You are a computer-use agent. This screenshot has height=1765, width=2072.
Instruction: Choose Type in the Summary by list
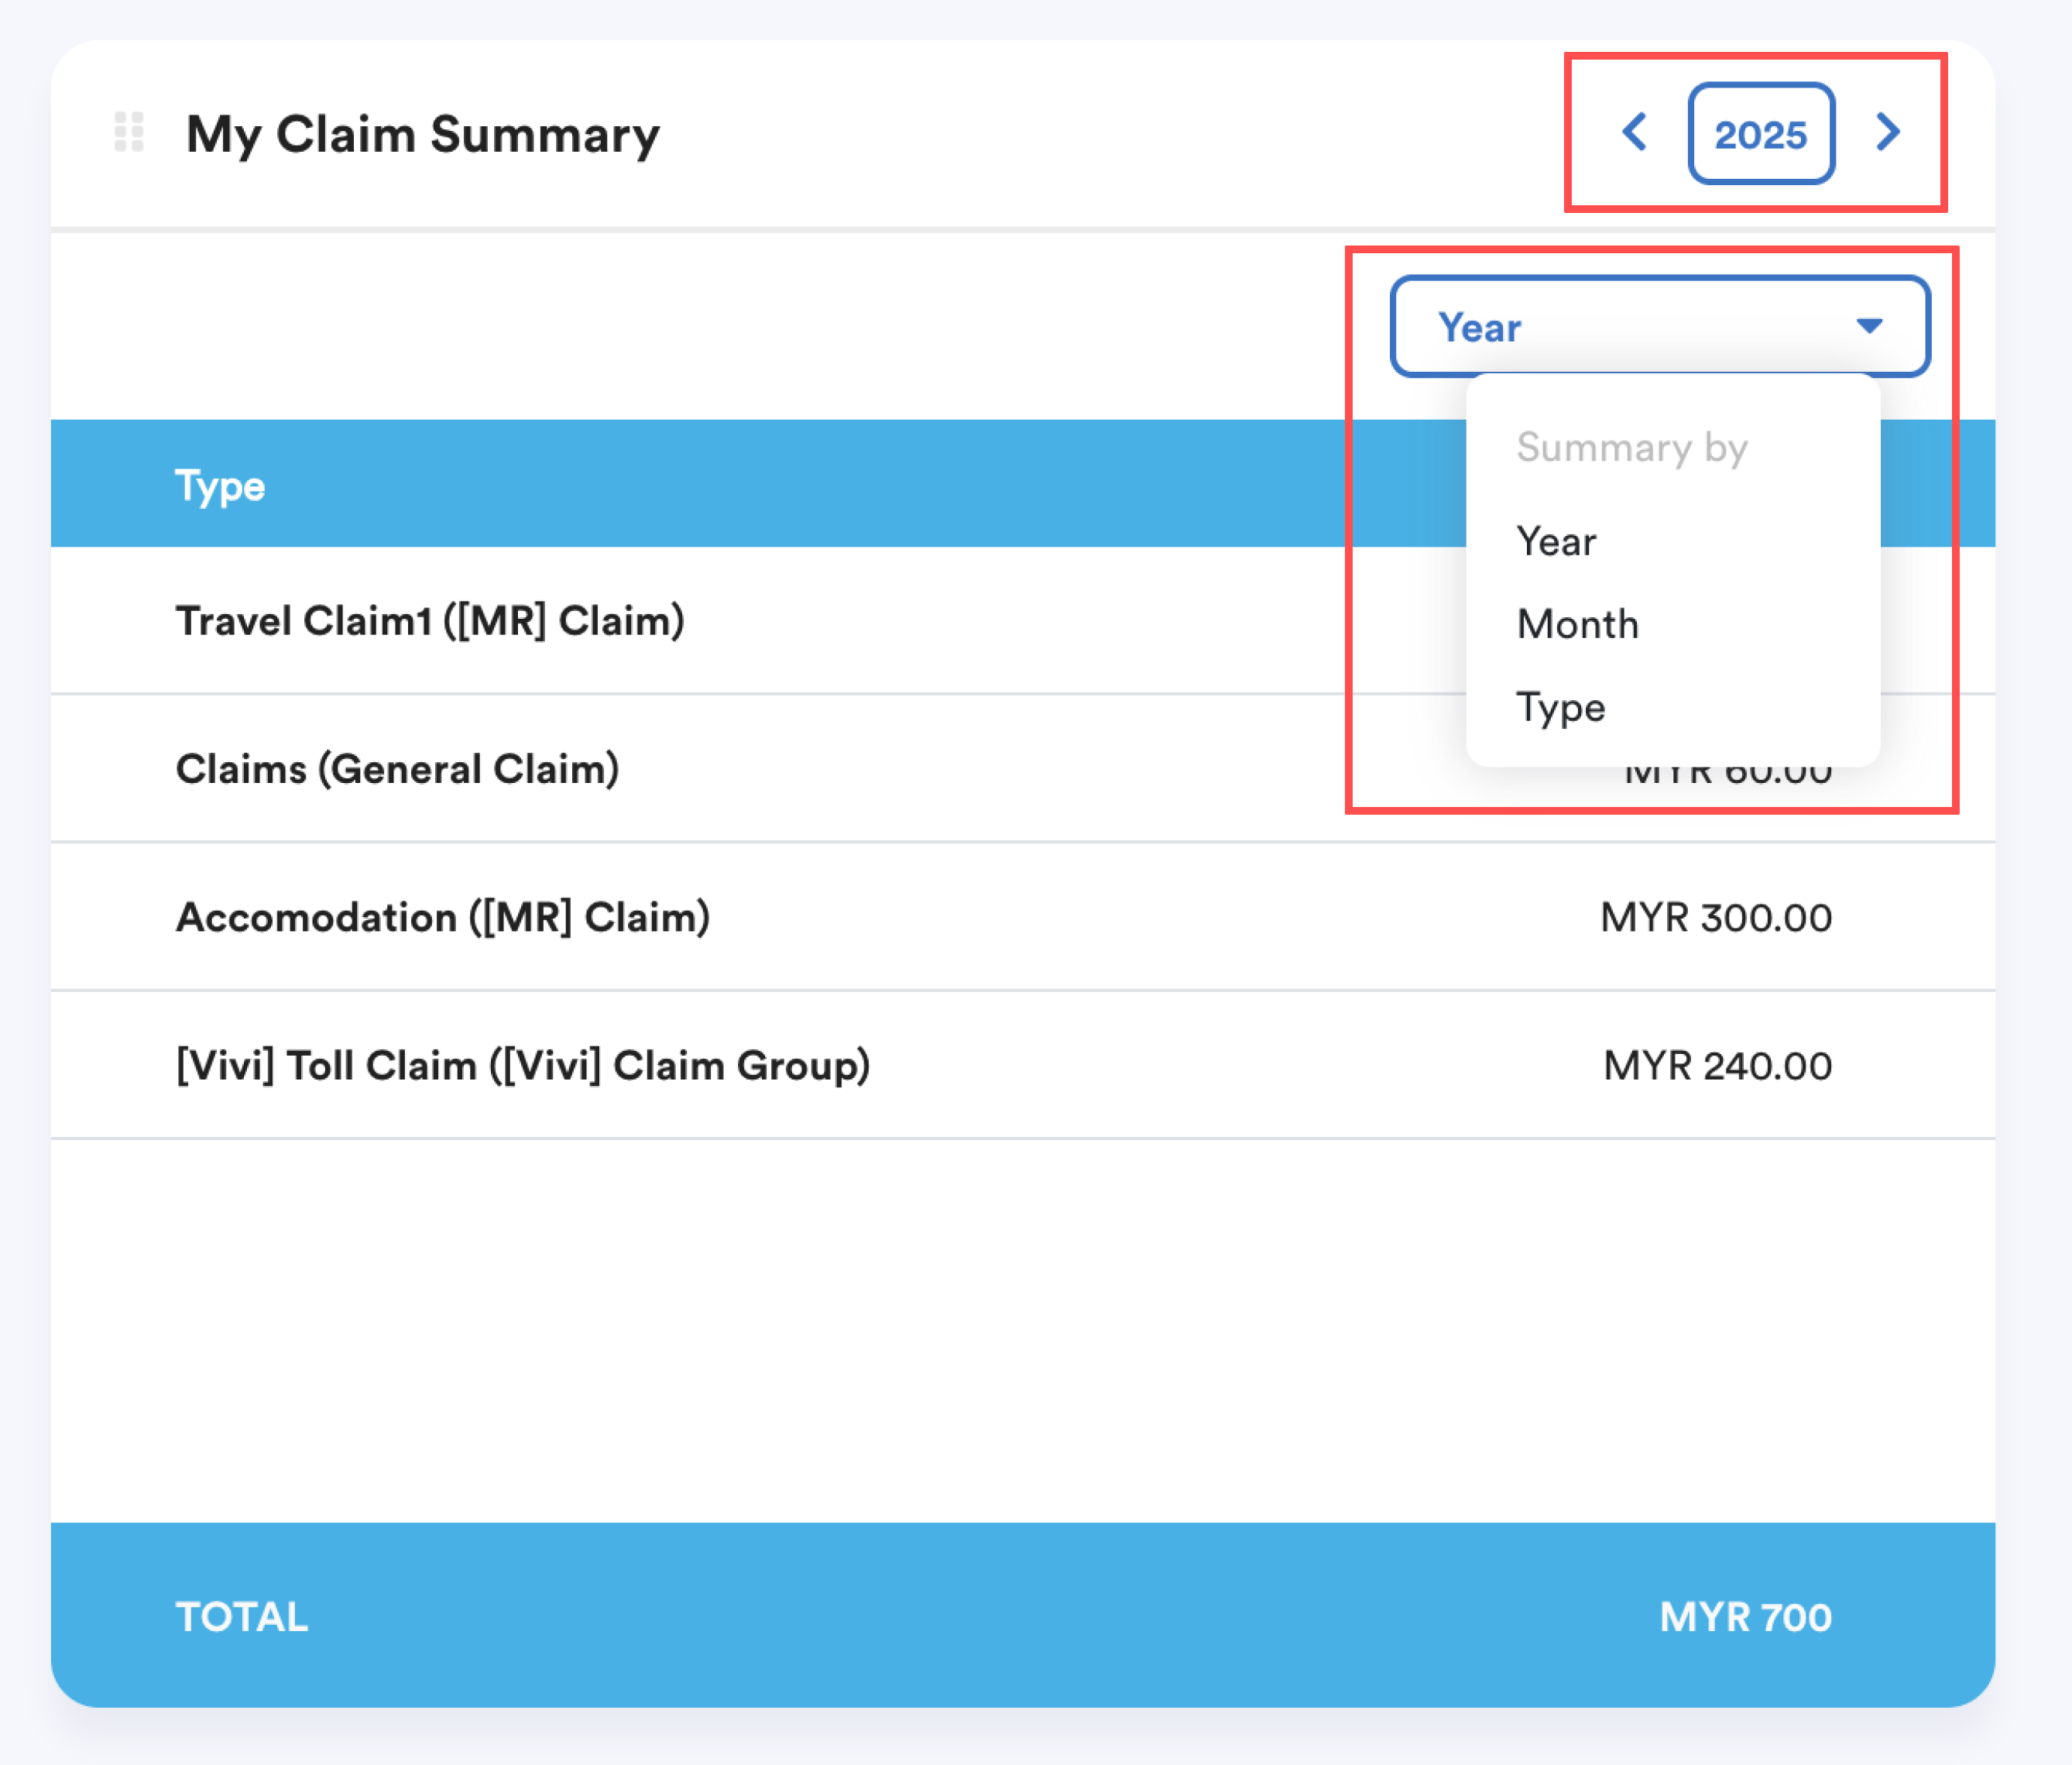[1560, 708]
